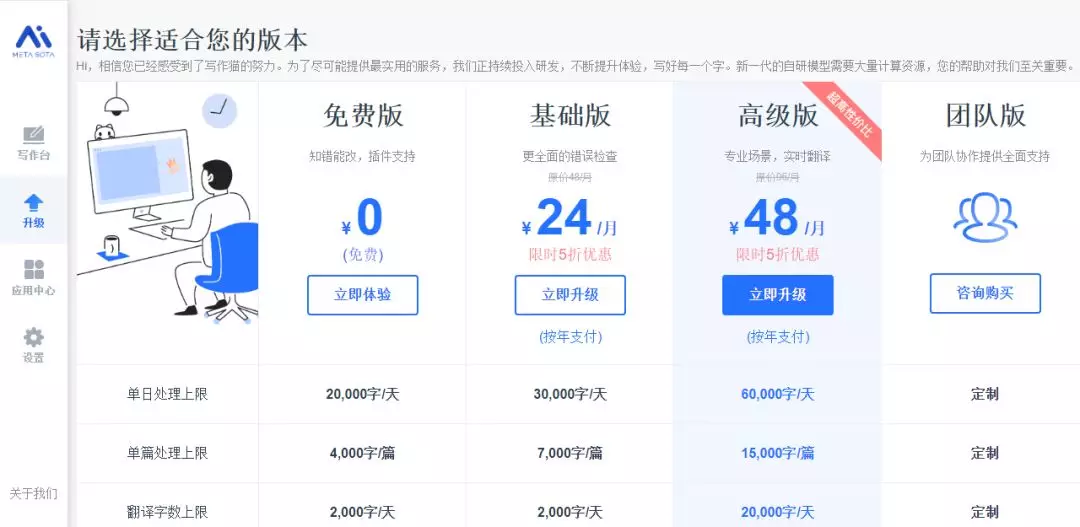Click the 4,000字/篇 cell

pos(362,453)
